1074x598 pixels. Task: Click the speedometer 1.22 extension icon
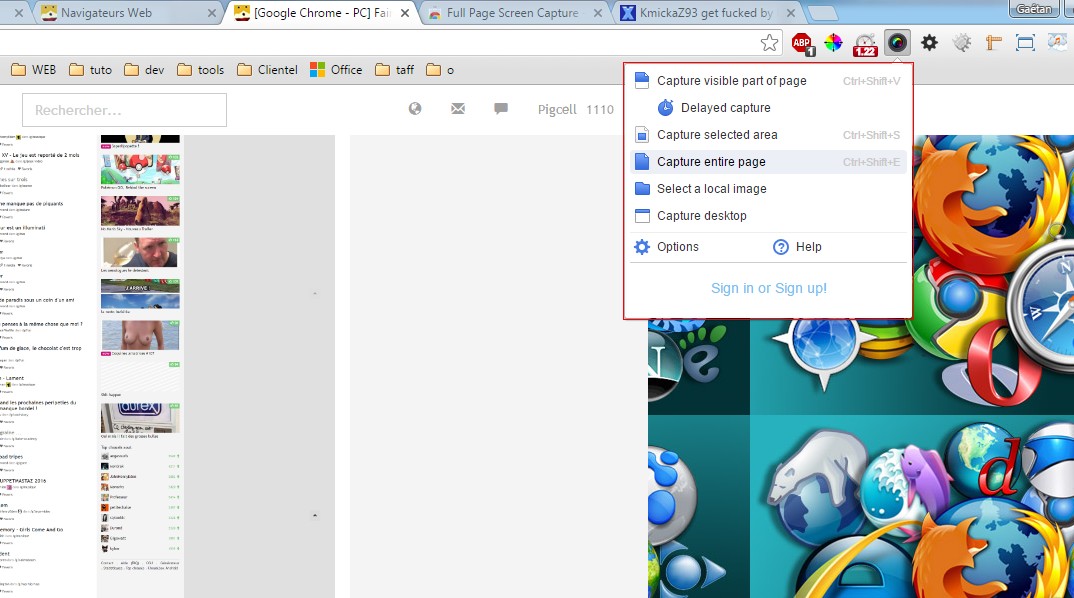[865, 42]
